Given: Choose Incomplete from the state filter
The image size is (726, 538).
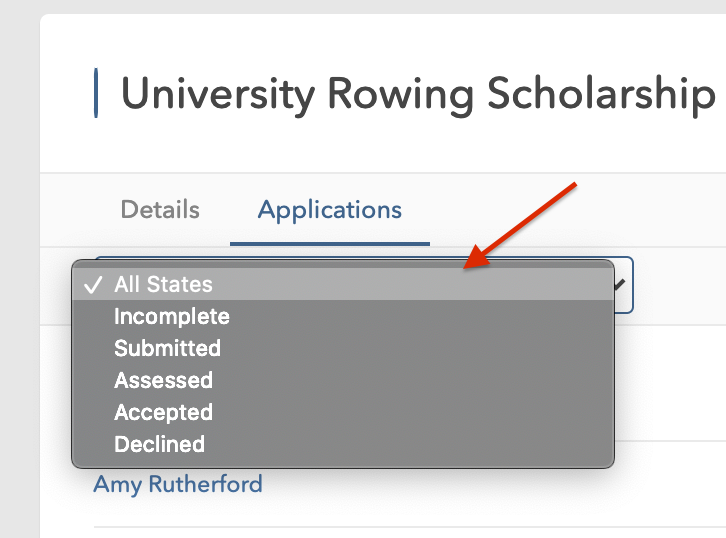Looking at the screenshot, I should click(x=172, y=317).
